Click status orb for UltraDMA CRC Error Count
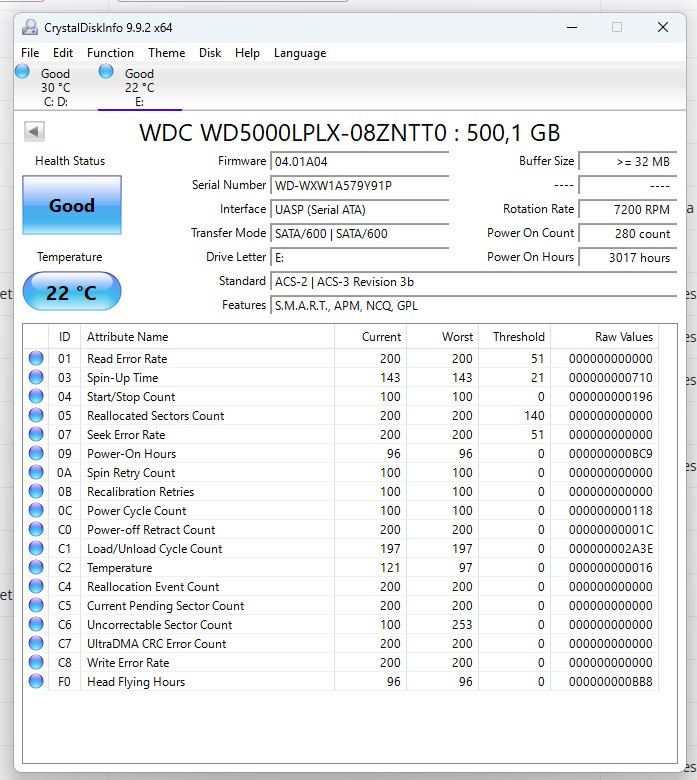697x780 pixels. [36, 643]
